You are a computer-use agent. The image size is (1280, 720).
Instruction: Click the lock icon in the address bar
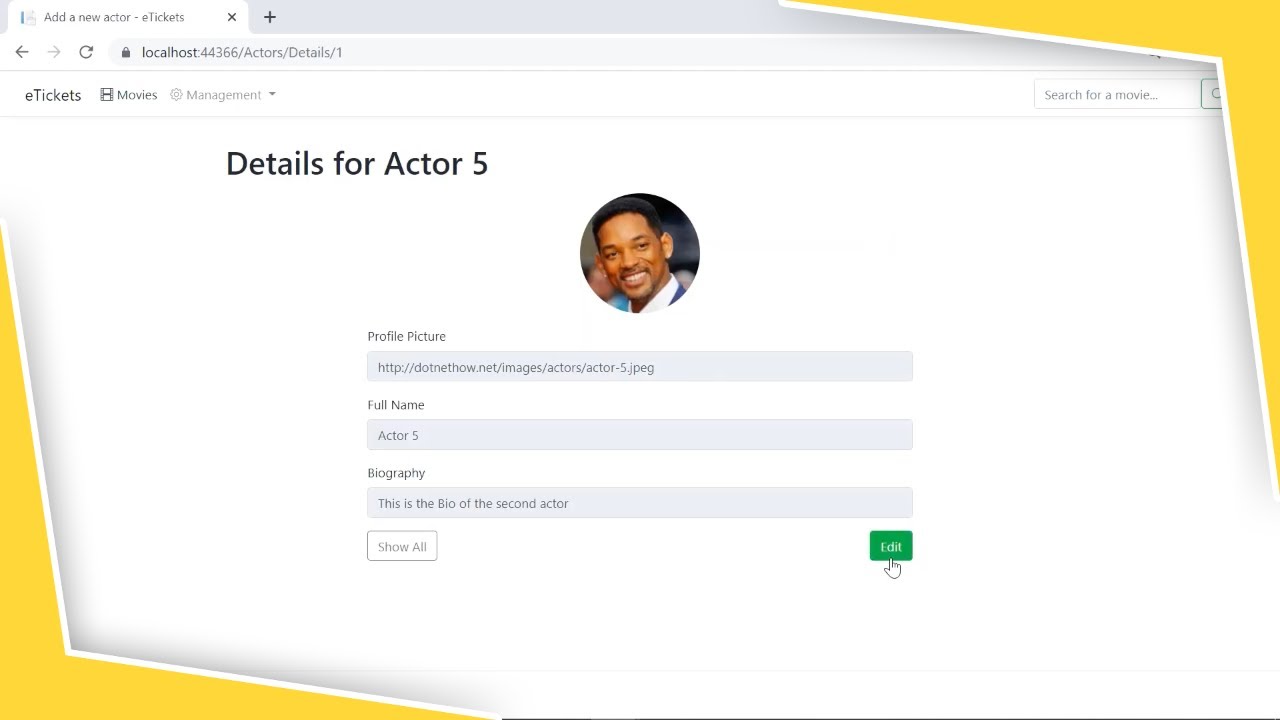pos(126,52)
